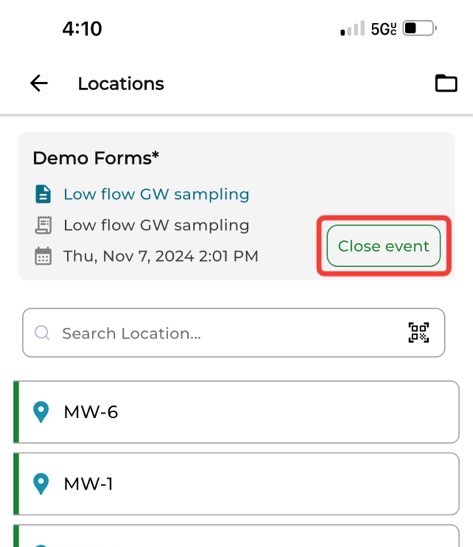The height and width of the screenshot is (547, 473).
Task: Tap the back arrow beside Locations
Action: coord(39,83)
